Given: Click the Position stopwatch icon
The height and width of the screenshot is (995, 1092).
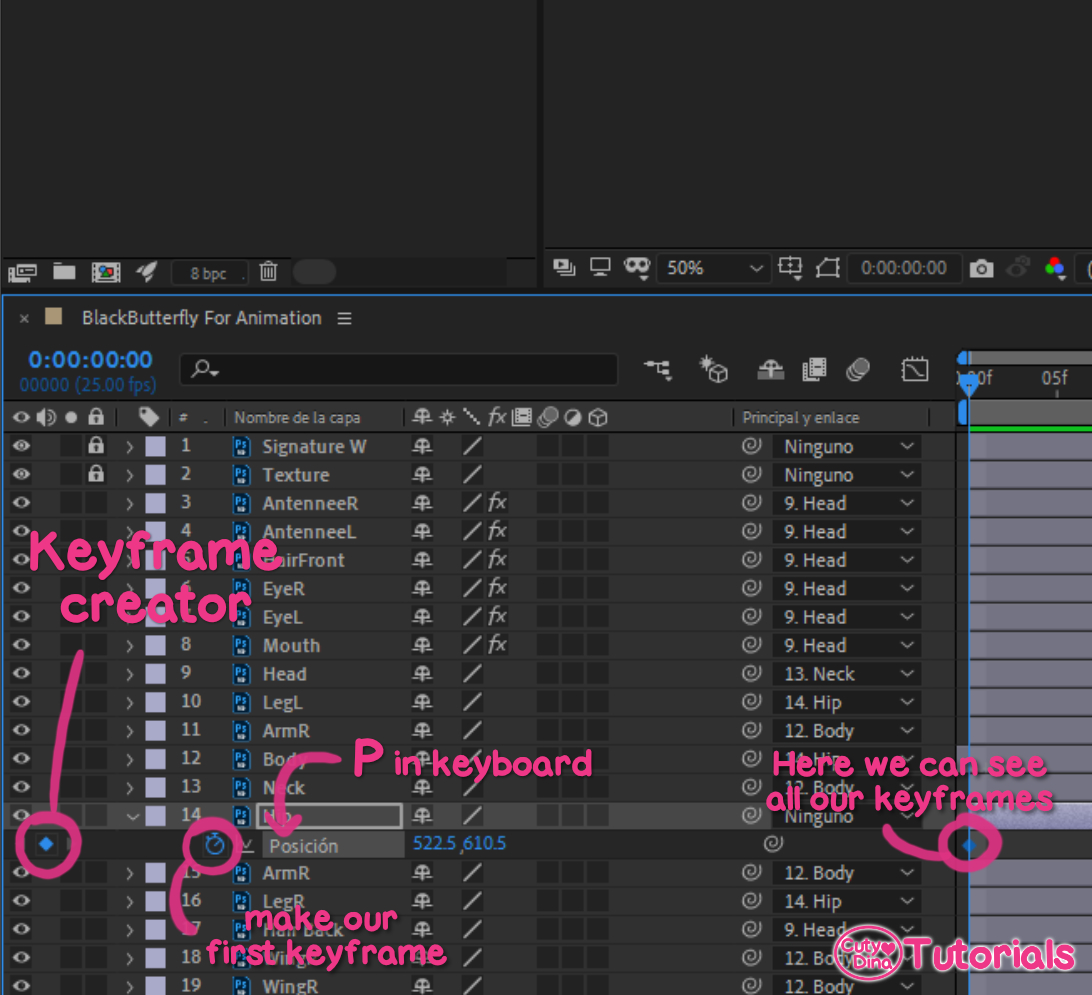Looking at the screenshot, I should coord(214,845).
